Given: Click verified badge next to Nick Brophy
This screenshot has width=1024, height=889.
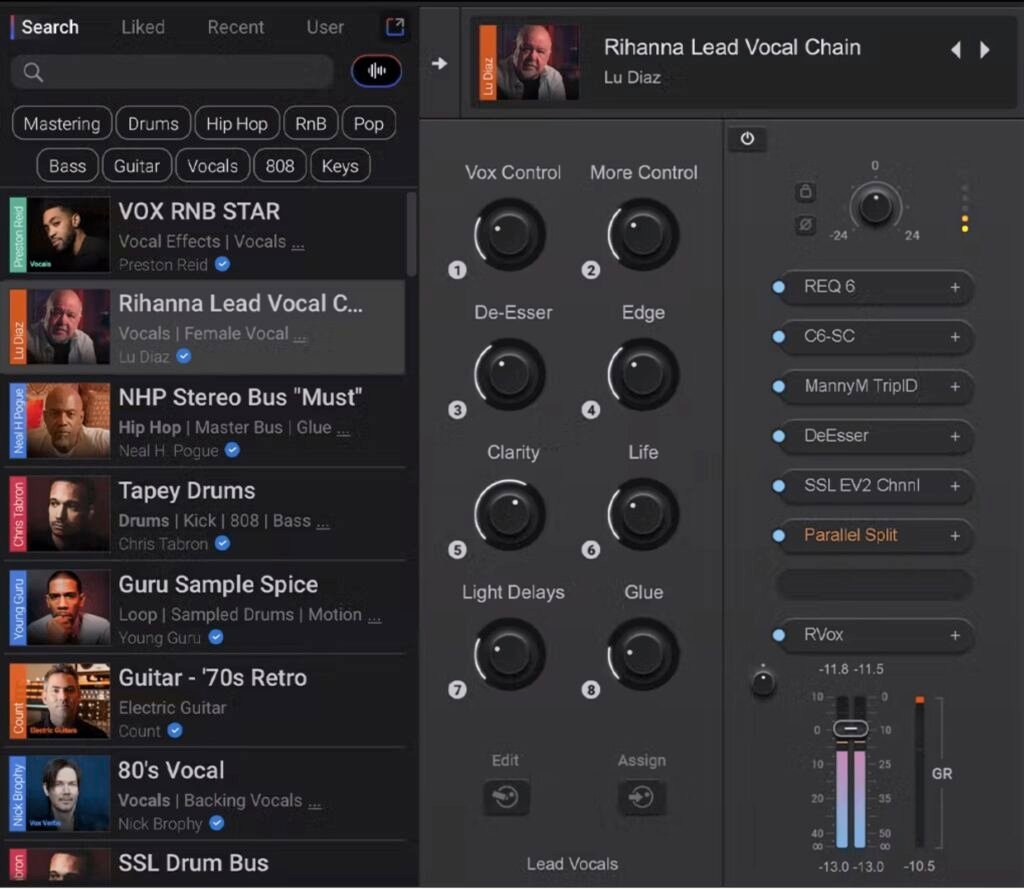Looking at the screenshot, I should pyautogui.click(x=217, y=823).
